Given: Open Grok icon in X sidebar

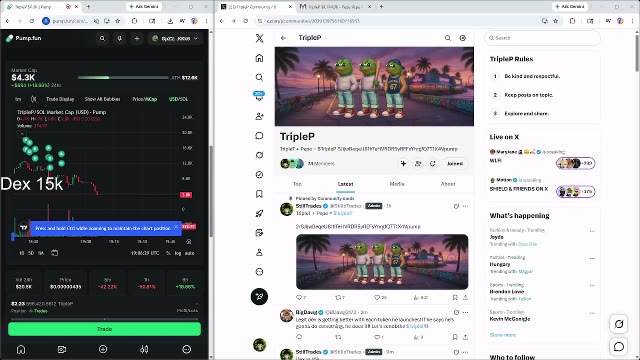Looking at the screenshot, I should click(x=259, y=155).
